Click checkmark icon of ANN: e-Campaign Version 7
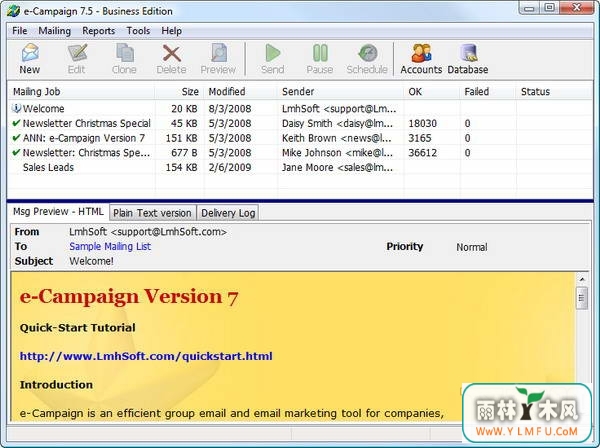The image size is (600, 448). point(16,138)
